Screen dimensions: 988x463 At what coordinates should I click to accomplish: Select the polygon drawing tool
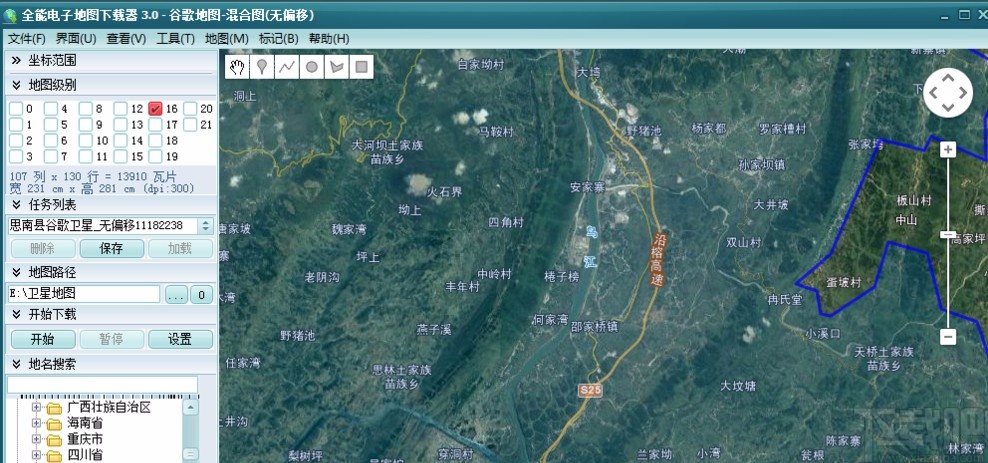pos(336,67)
